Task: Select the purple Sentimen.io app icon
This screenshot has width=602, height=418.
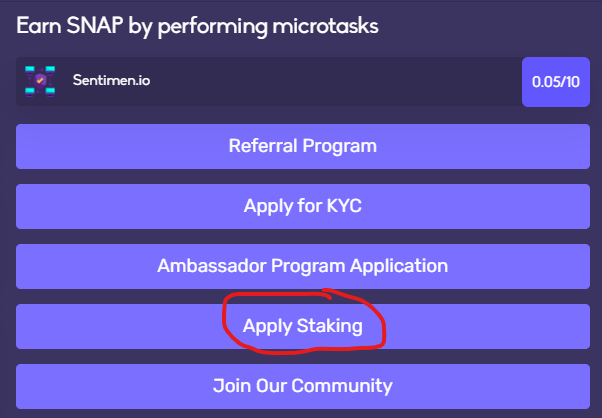Action: tap(40, 80)
